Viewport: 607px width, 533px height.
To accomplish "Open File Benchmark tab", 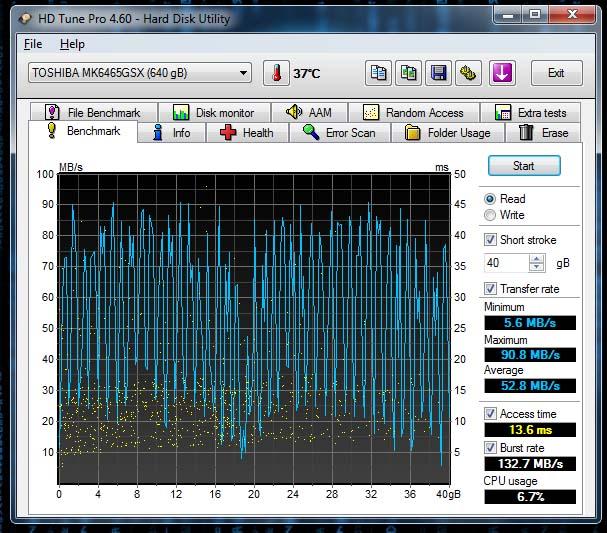I will 94,113.
